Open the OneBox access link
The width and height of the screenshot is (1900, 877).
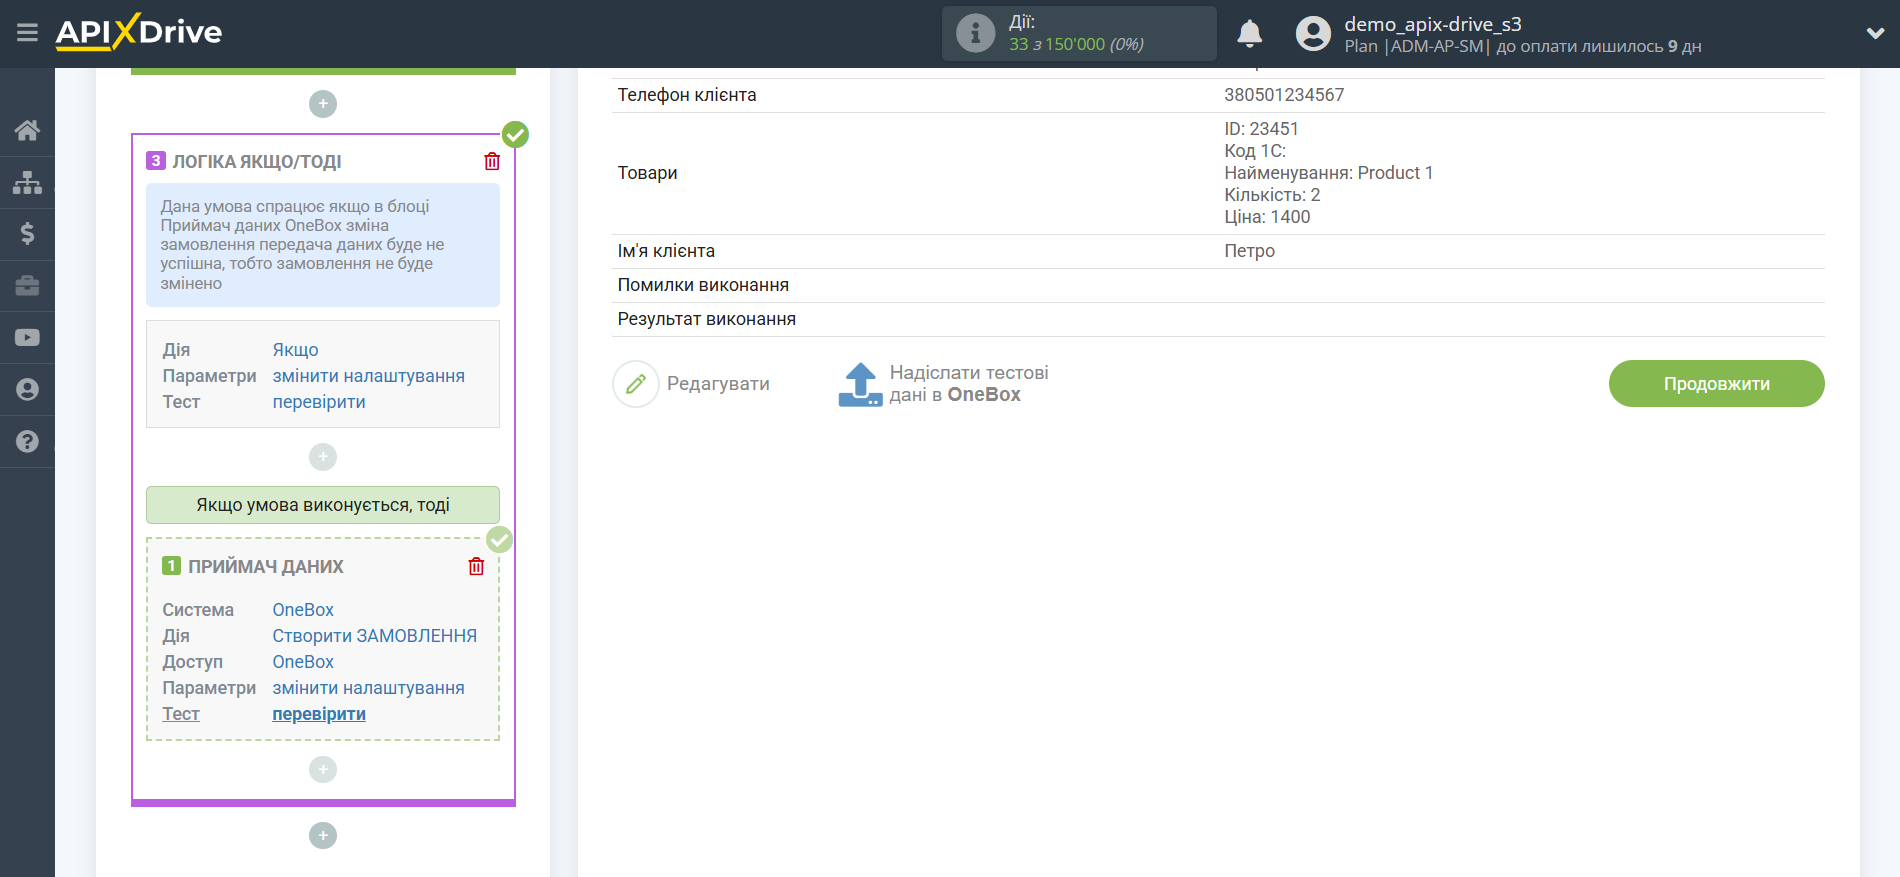coord(303,662)
